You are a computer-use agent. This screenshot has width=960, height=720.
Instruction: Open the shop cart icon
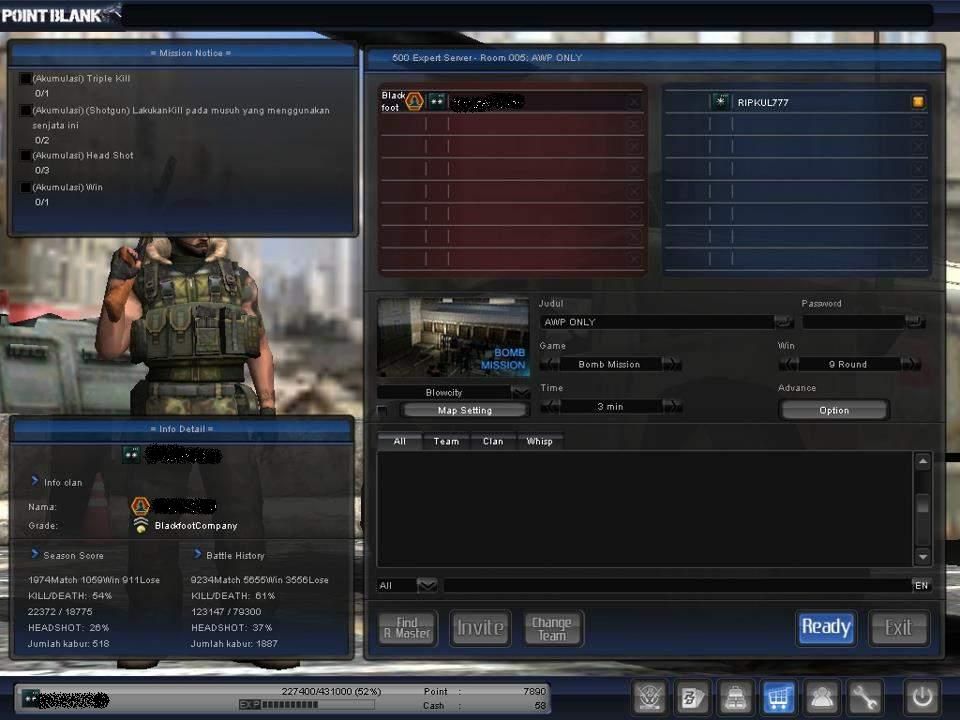click(778, 697)
